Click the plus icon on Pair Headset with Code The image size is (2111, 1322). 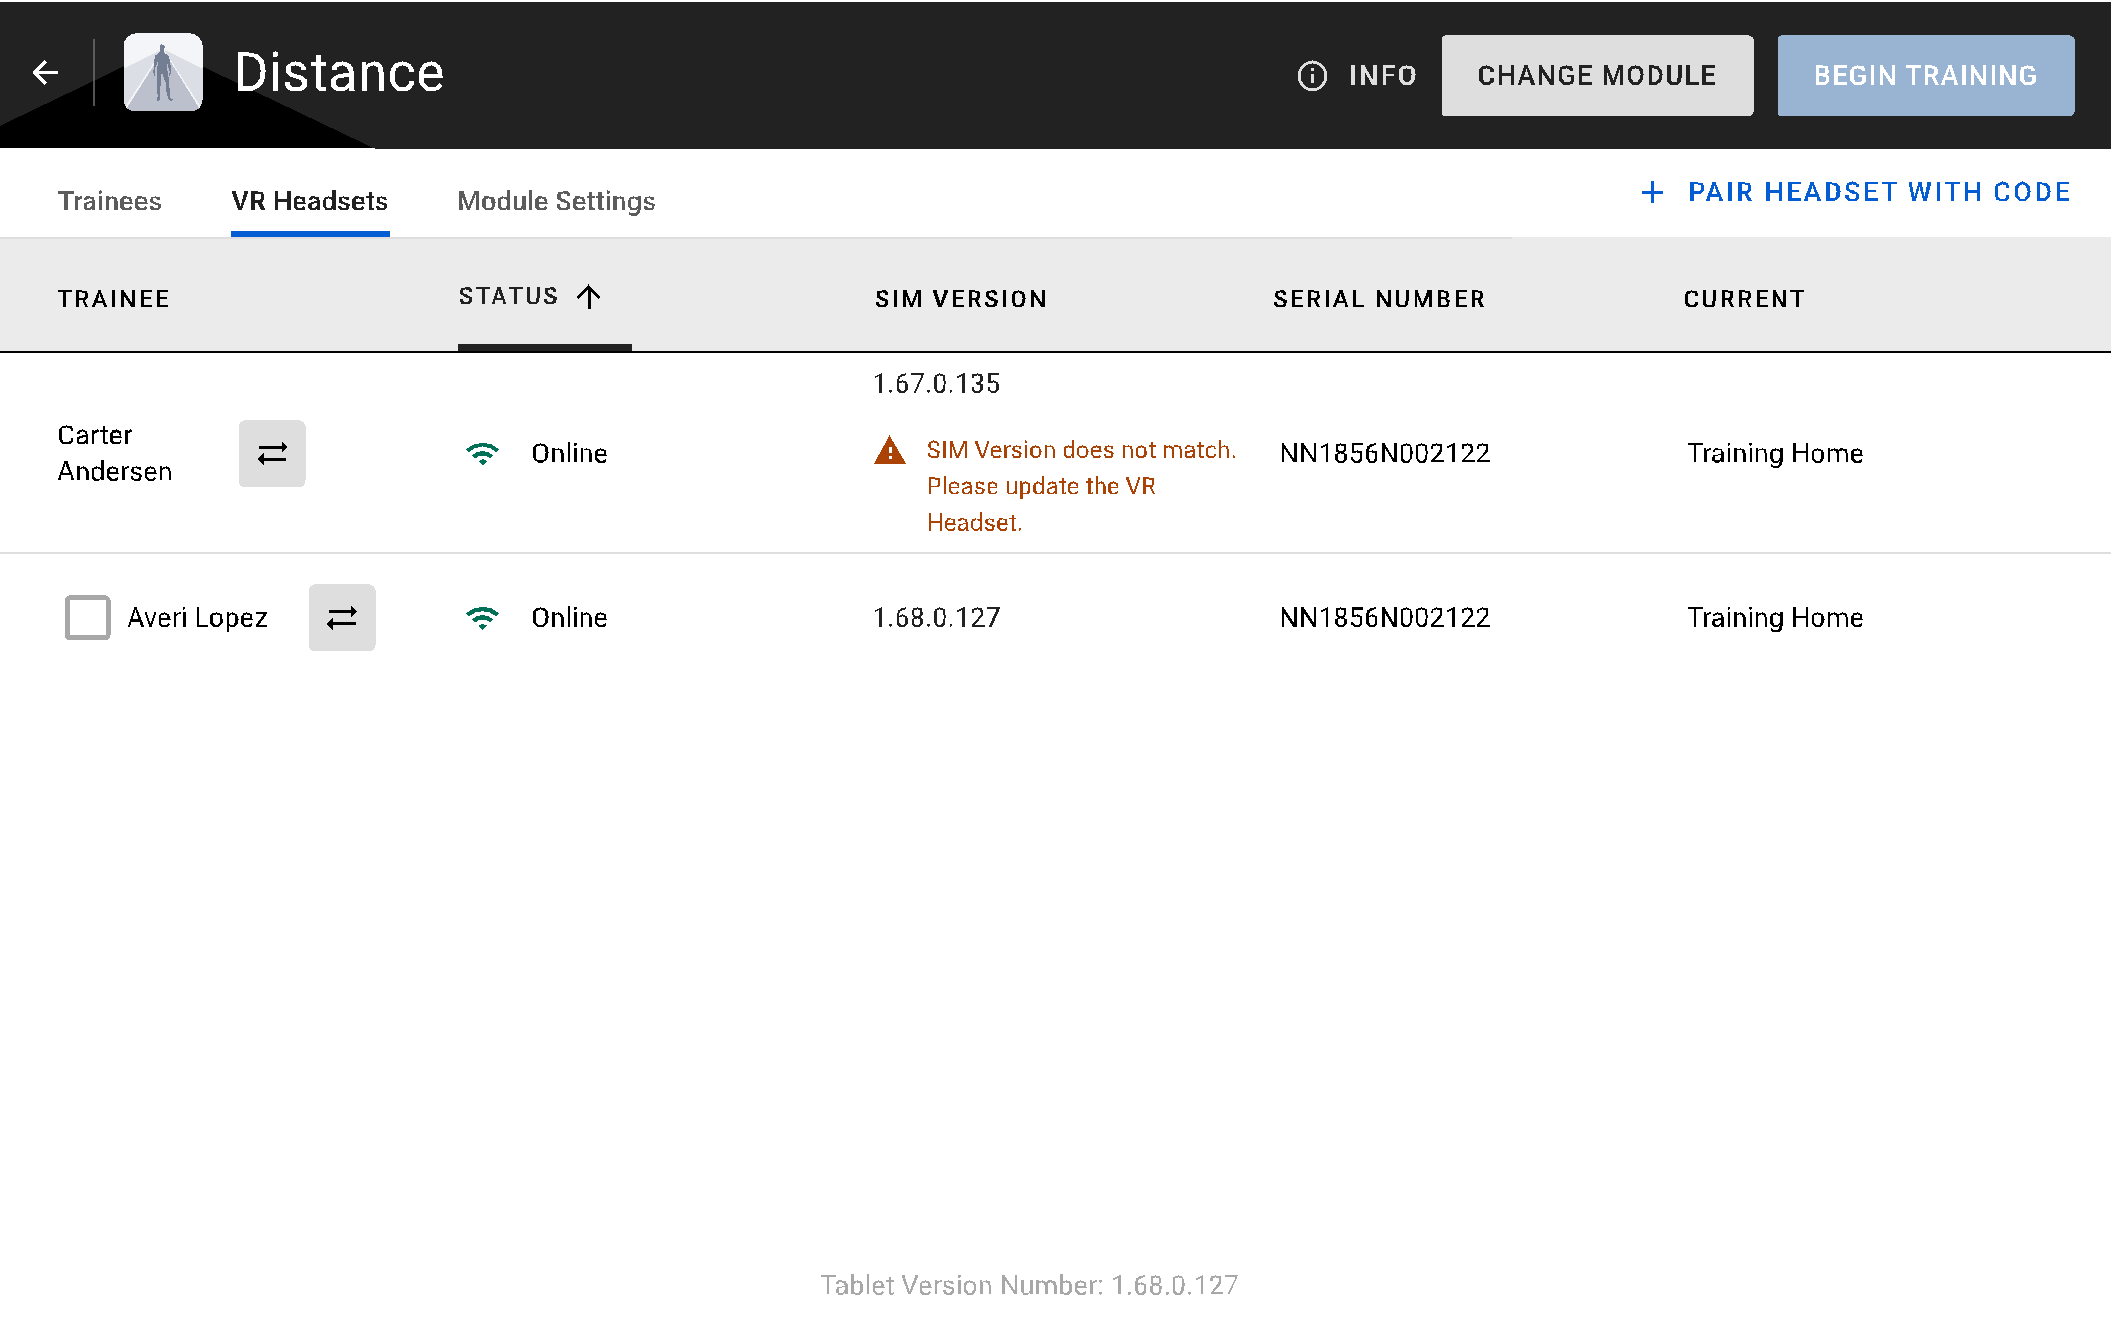point(1652,192)
